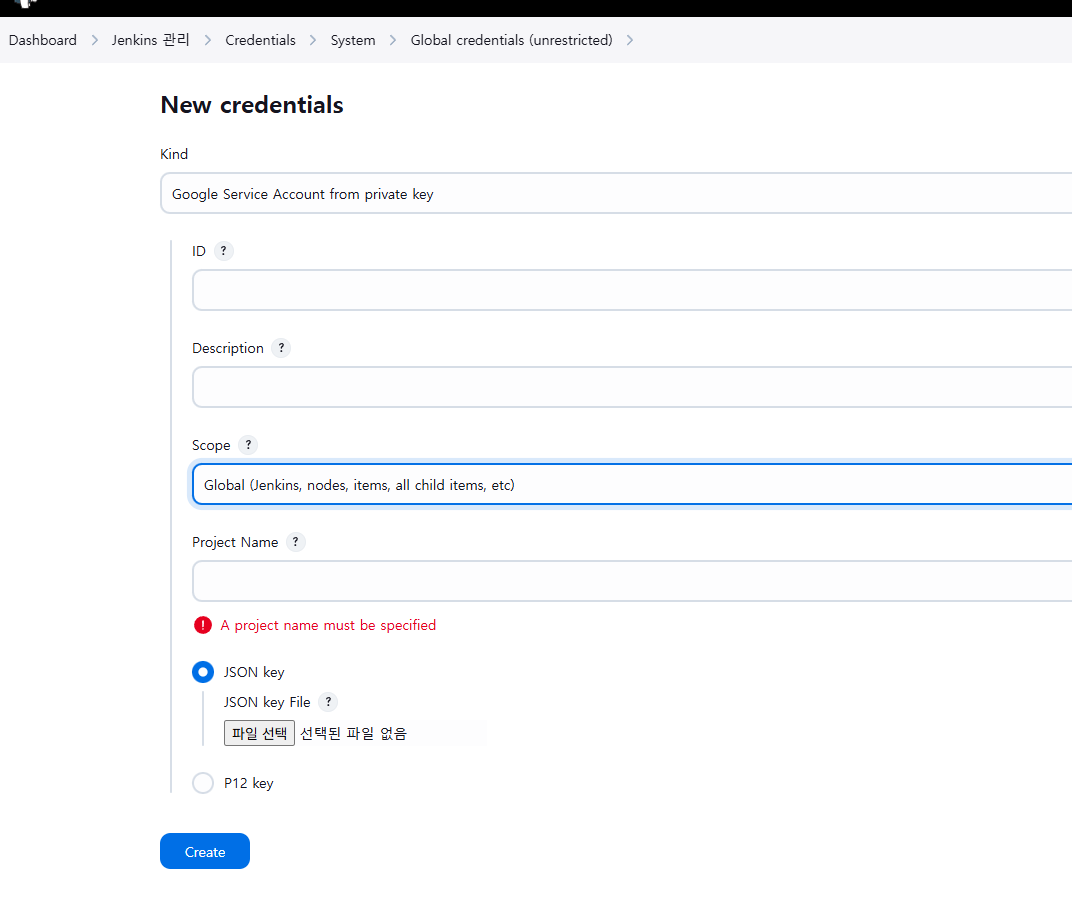Open Global credentials (unrestricted) breadcrumb
This screenshot has height=900, width=1072.
pos(511,40)
